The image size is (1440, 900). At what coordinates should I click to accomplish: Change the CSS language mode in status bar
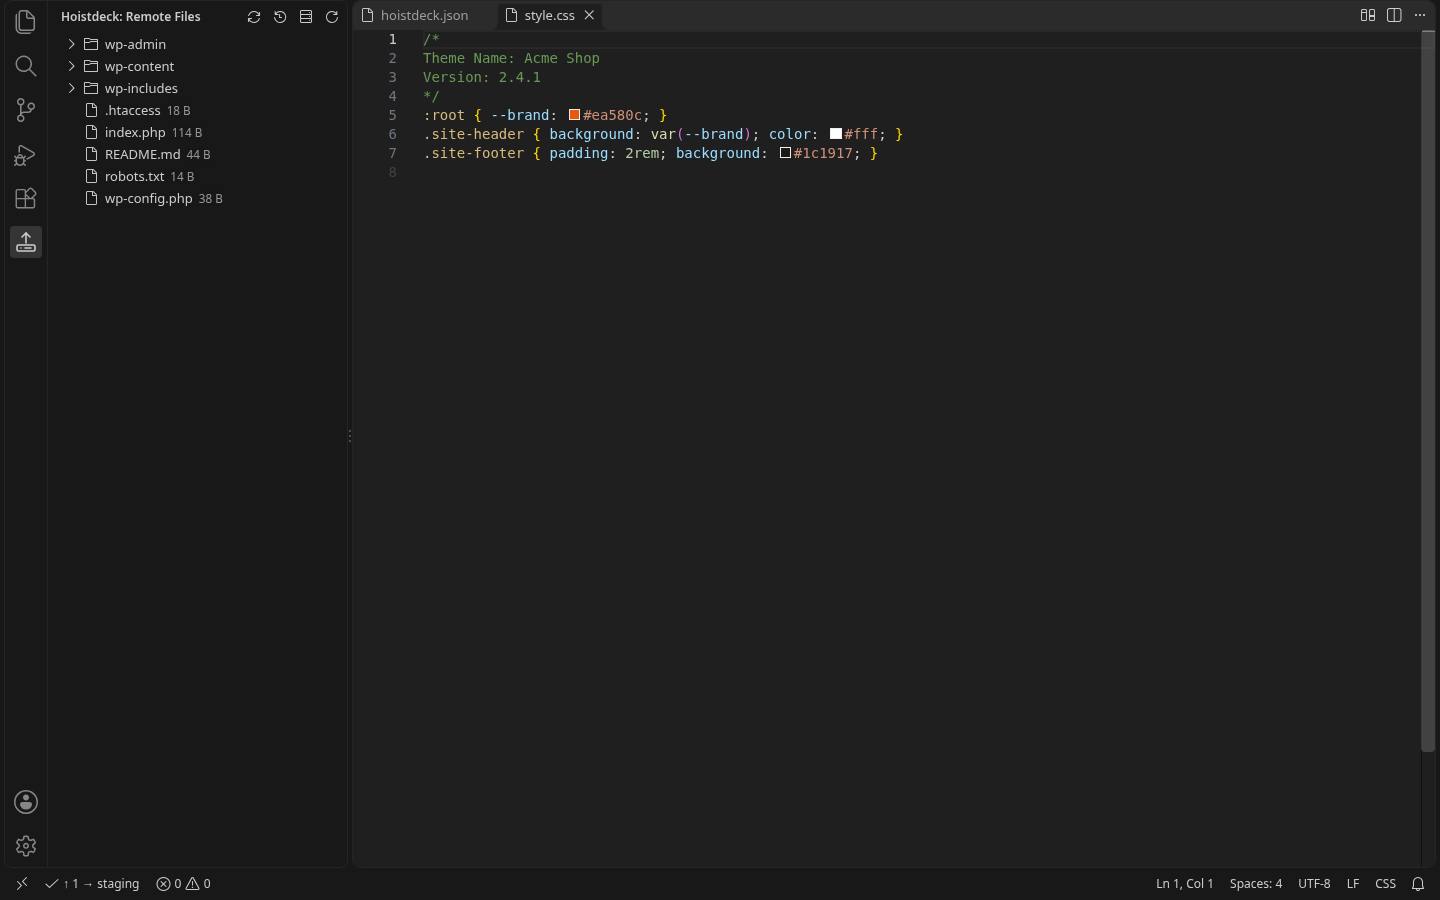tap(1385, 884)
